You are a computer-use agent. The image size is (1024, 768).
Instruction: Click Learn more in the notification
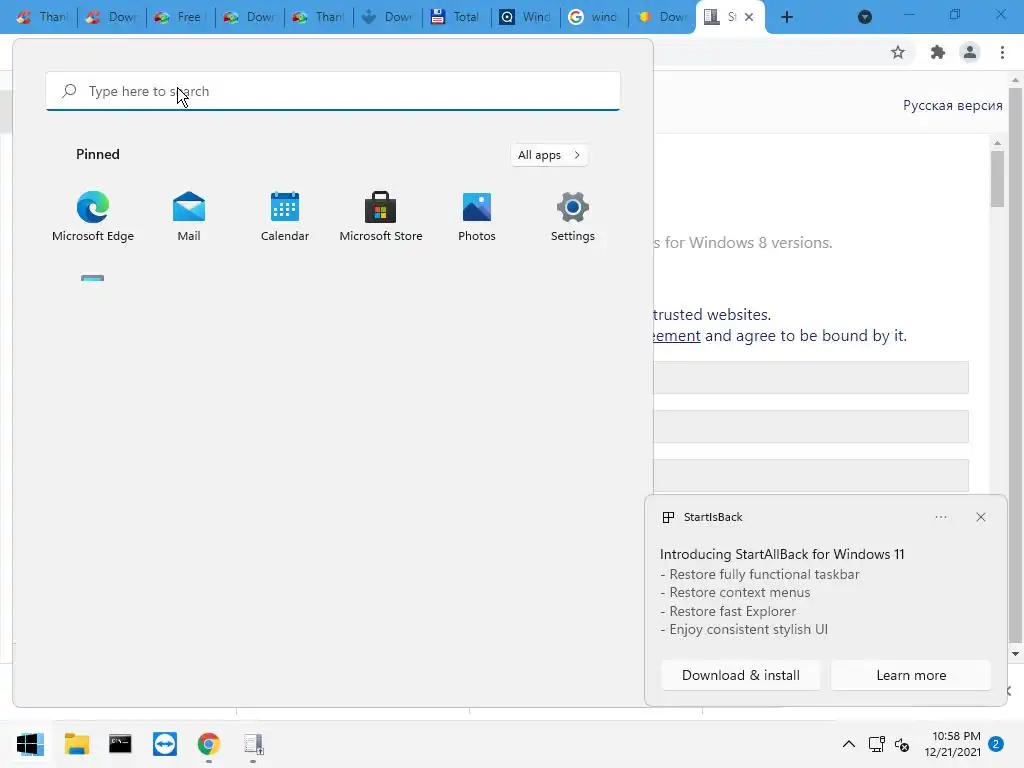click(911, 675)
